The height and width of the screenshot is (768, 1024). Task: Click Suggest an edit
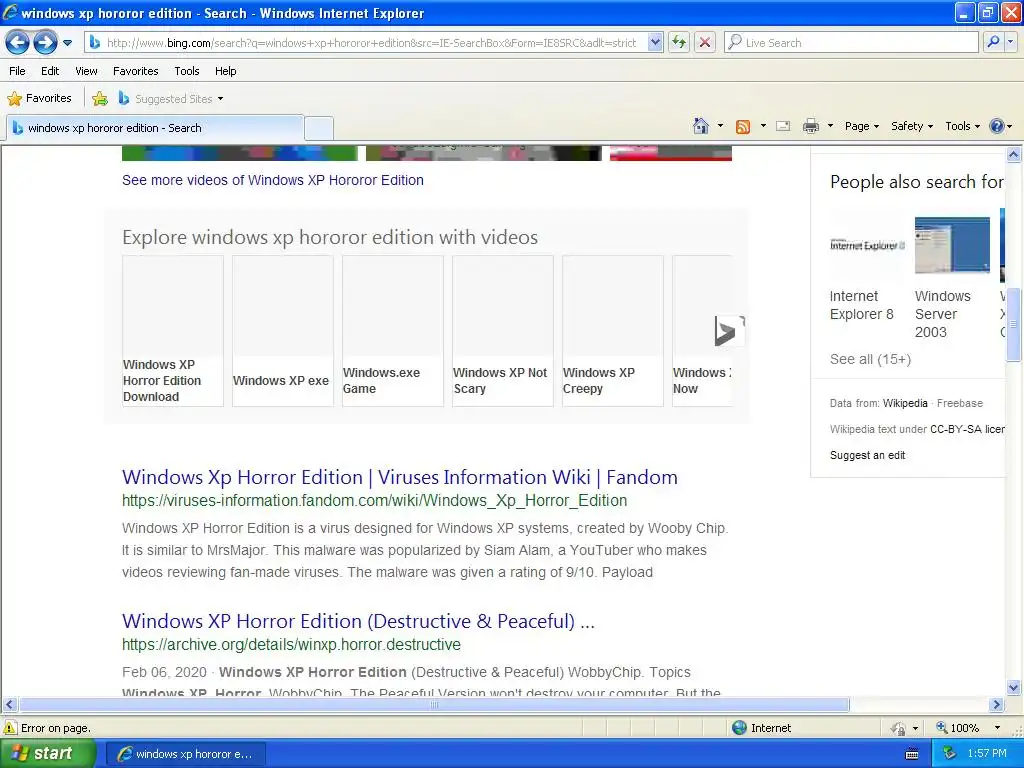[x=867, y=455]
